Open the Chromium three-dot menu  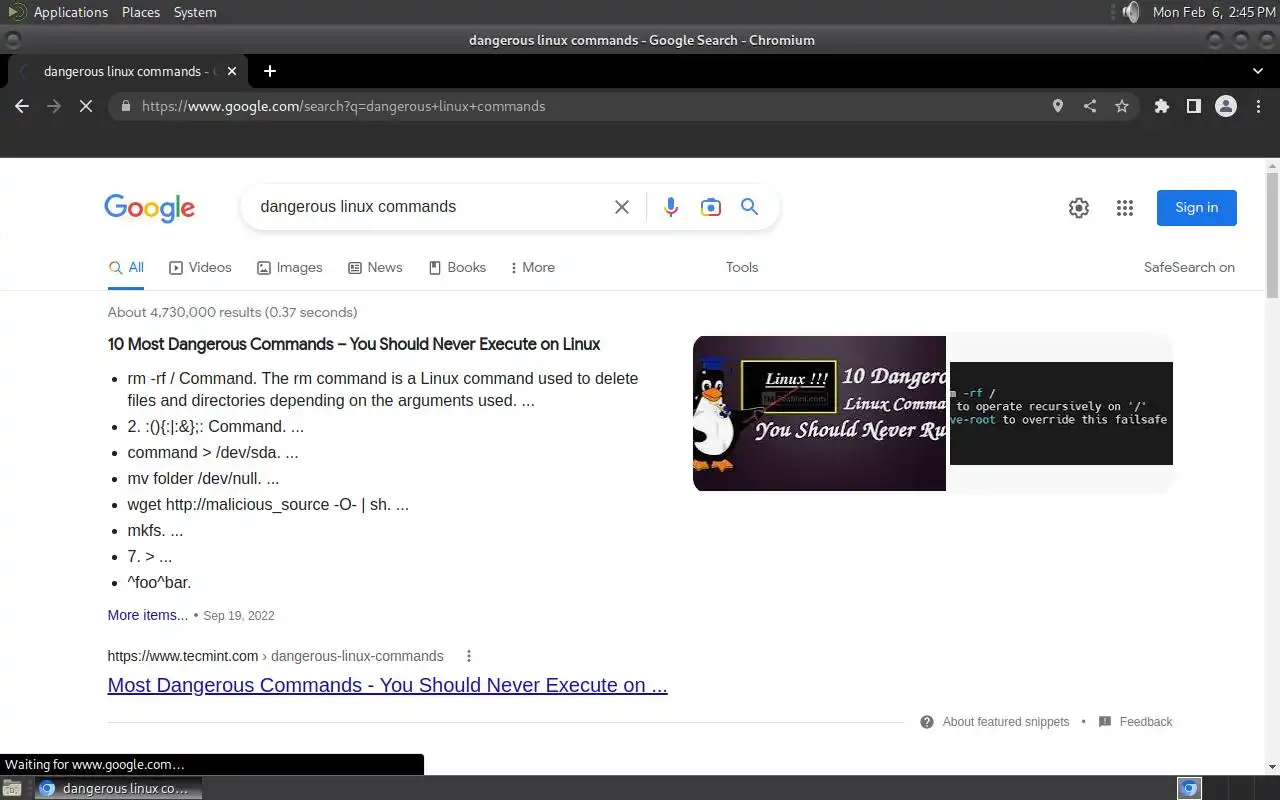tap(1258, 106)
